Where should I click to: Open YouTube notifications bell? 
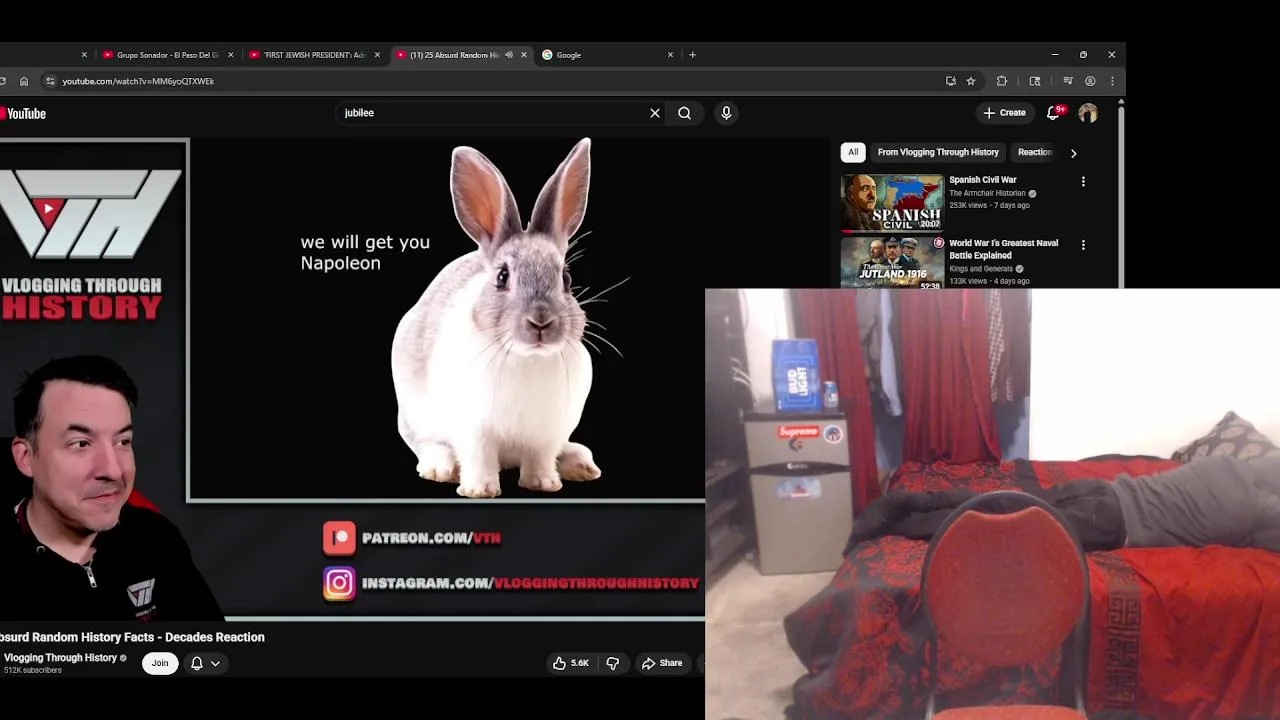coord(1053,113)
